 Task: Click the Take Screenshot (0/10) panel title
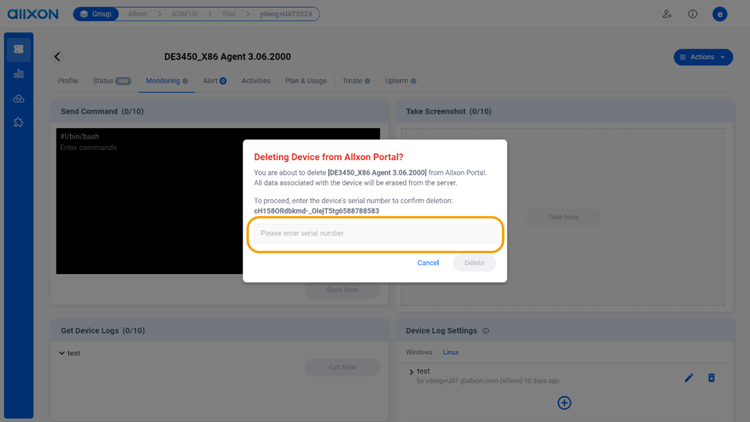point(449,111)
